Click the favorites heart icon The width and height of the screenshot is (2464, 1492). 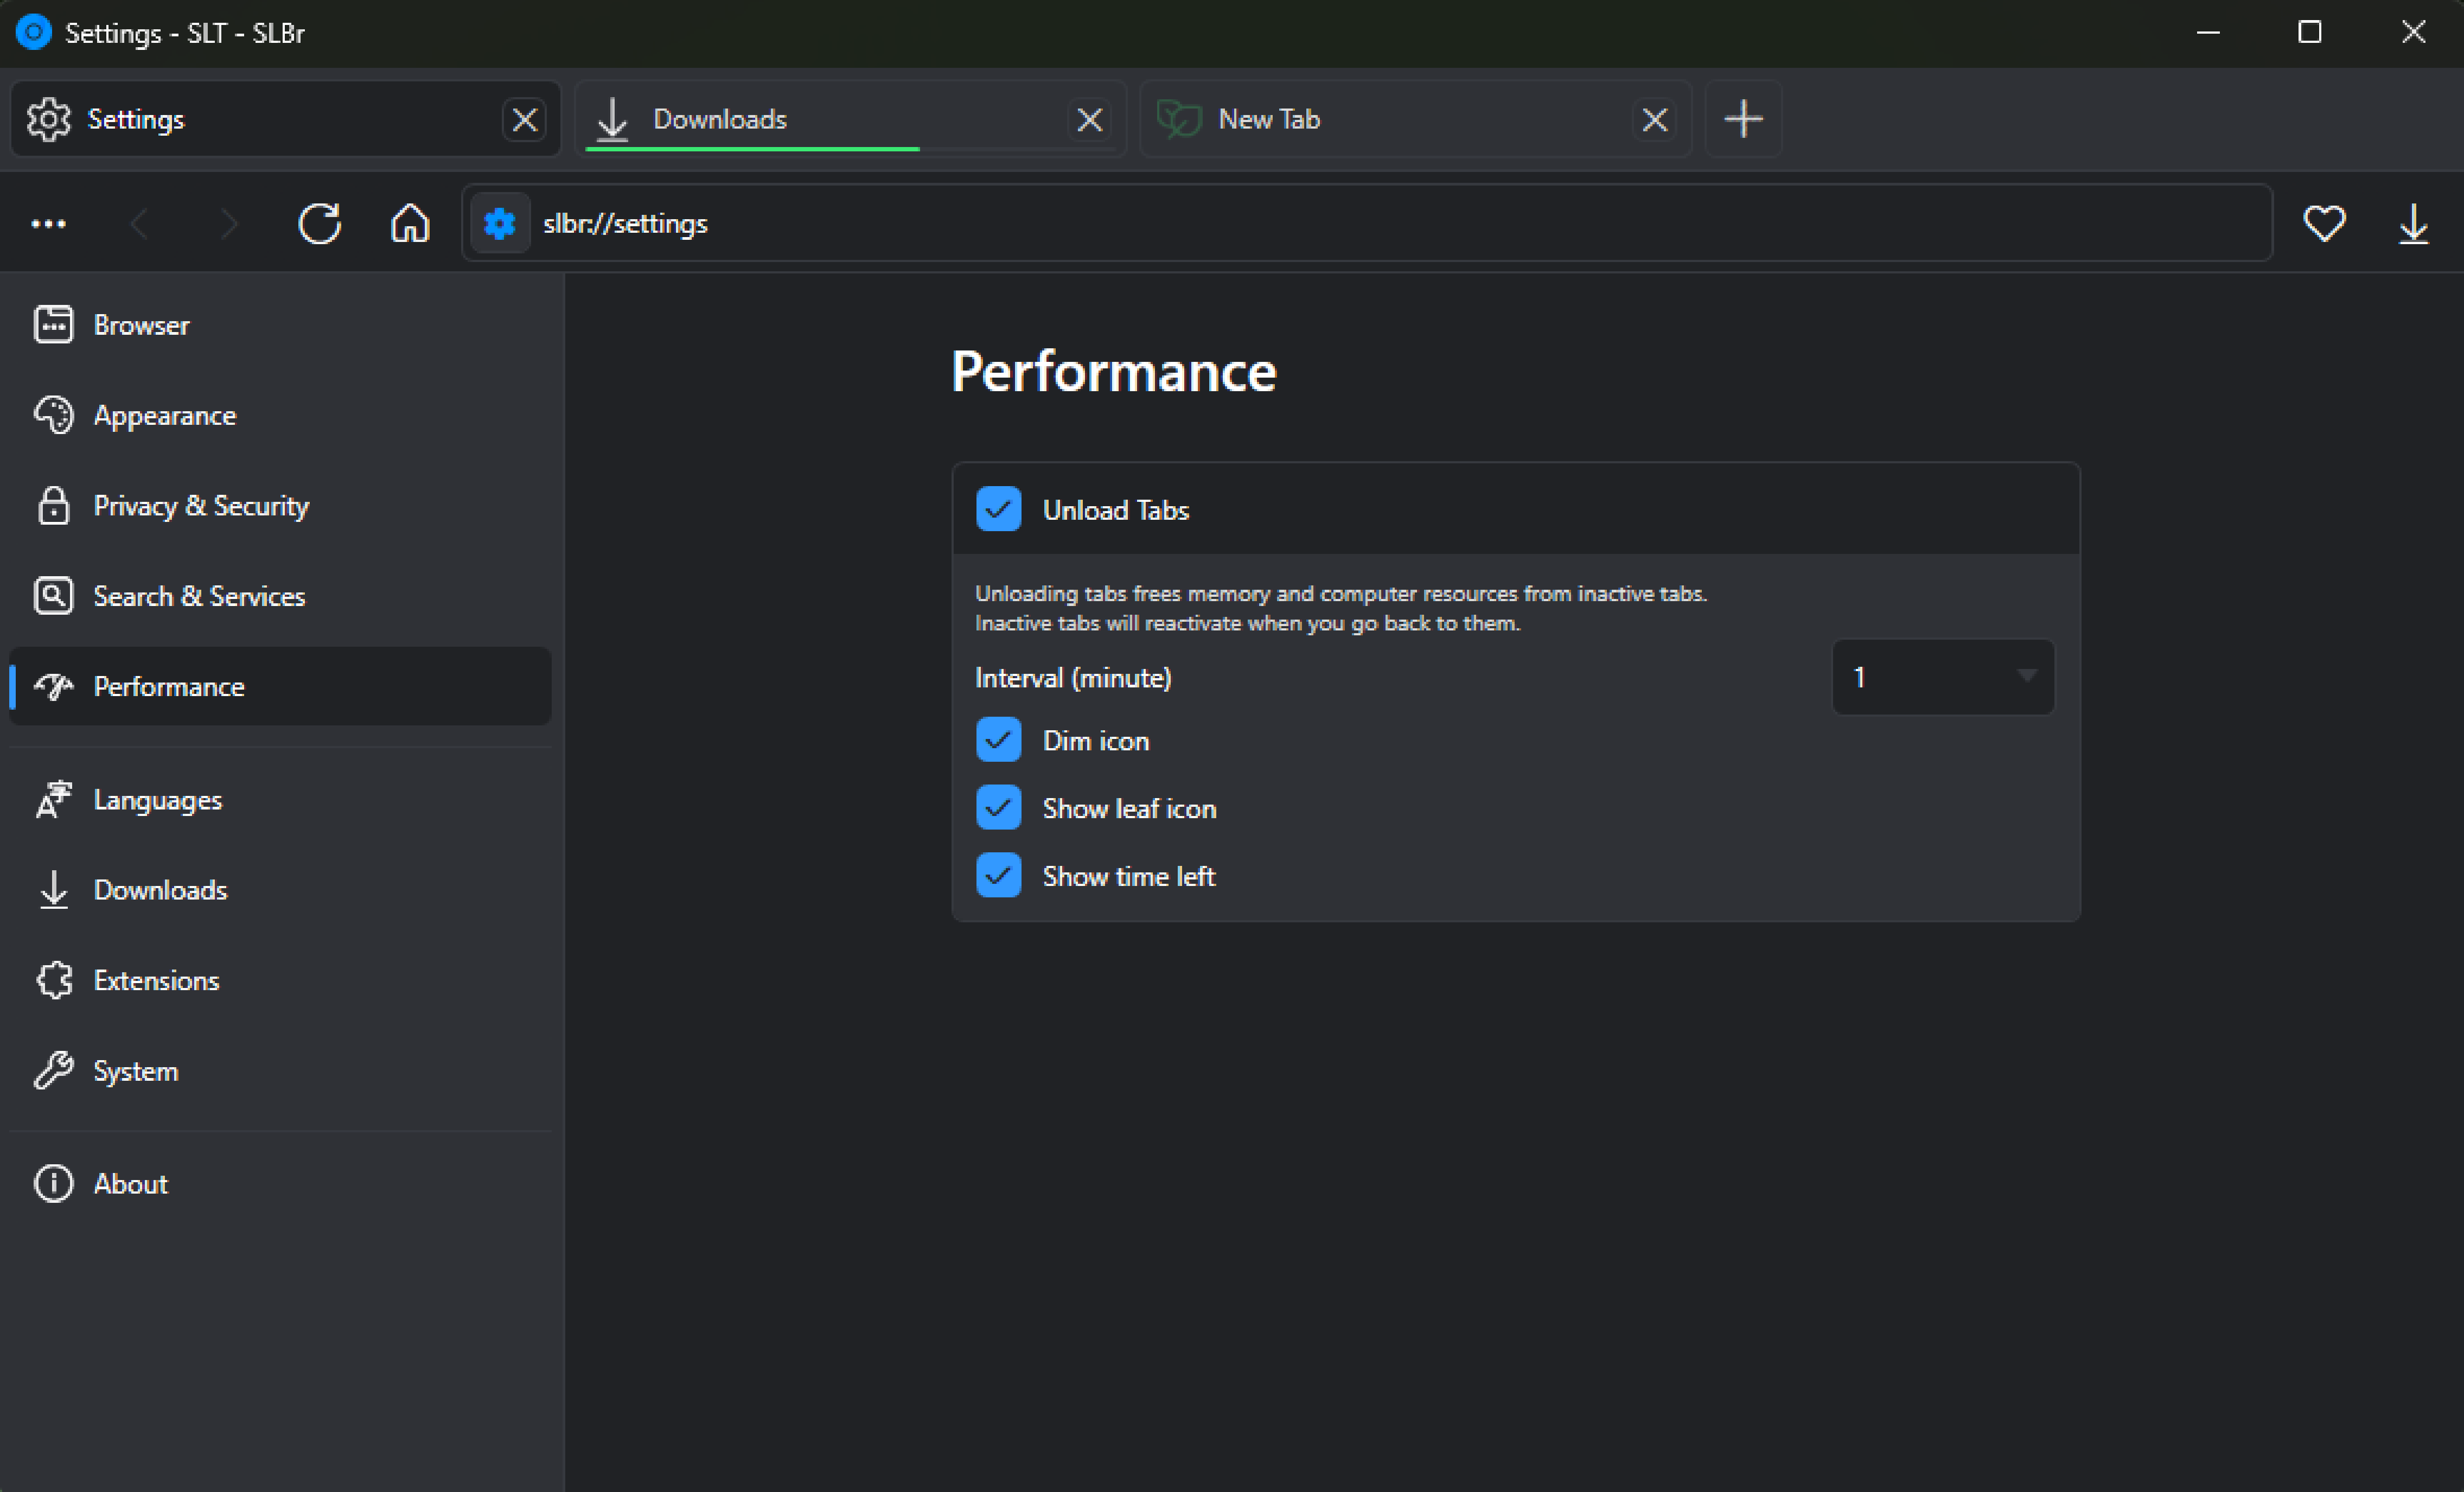tap(2324, 223)
